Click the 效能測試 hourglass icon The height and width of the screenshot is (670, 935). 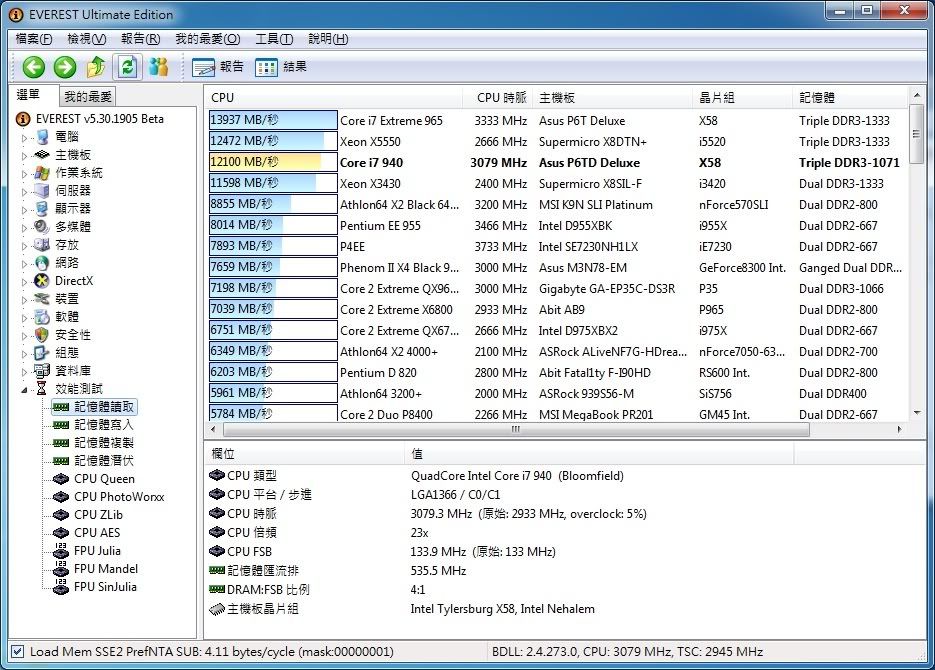click(42, 389)
